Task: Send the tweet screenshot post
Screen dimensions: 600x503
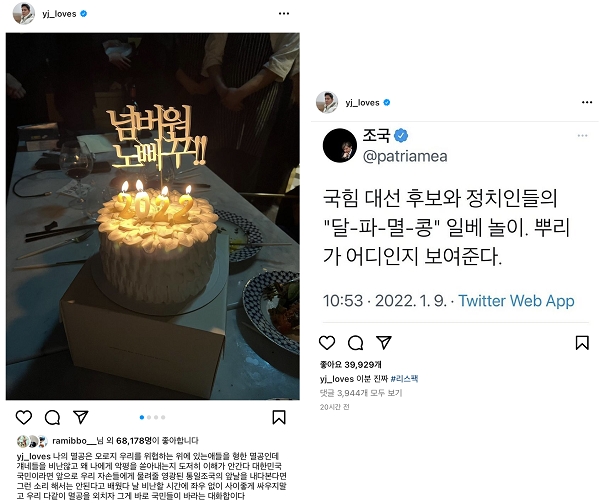Action: pyautogui.click(x=384, y=342)
